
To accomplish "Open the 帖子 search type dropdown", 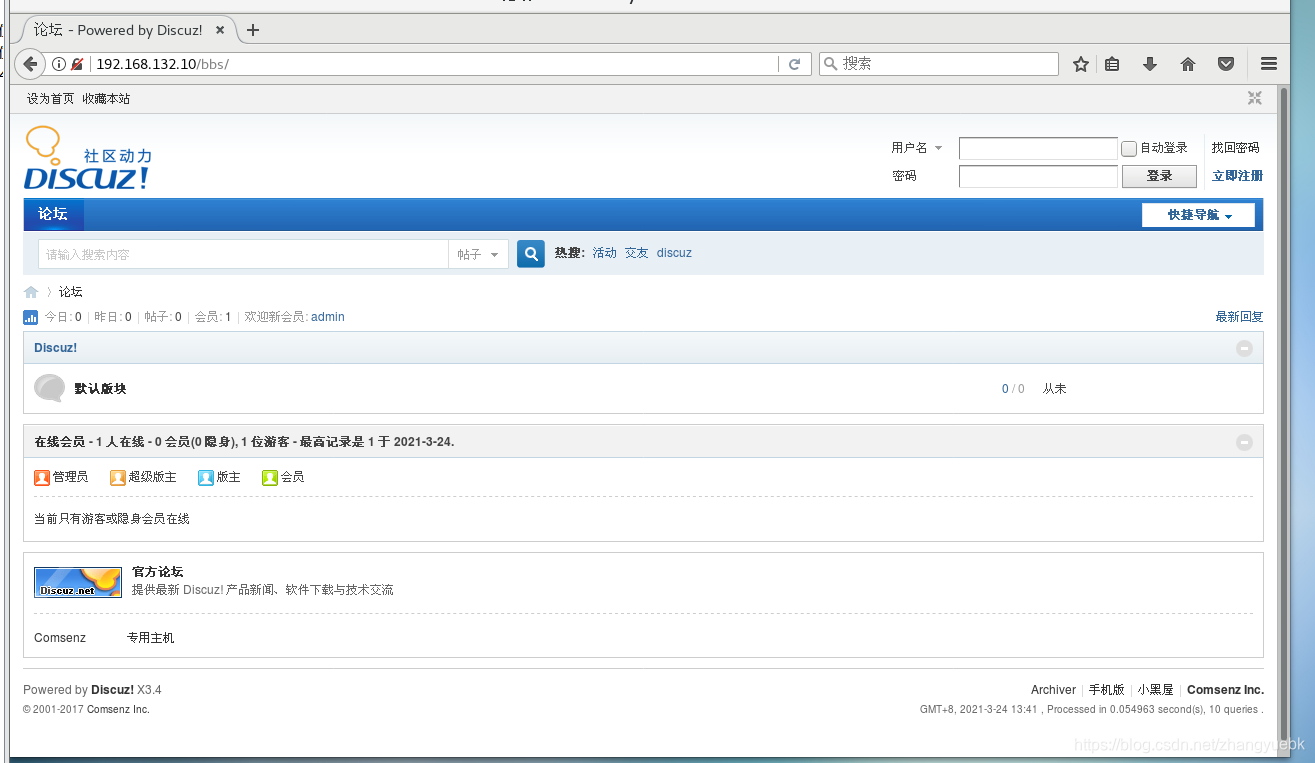I will point(478,254).
